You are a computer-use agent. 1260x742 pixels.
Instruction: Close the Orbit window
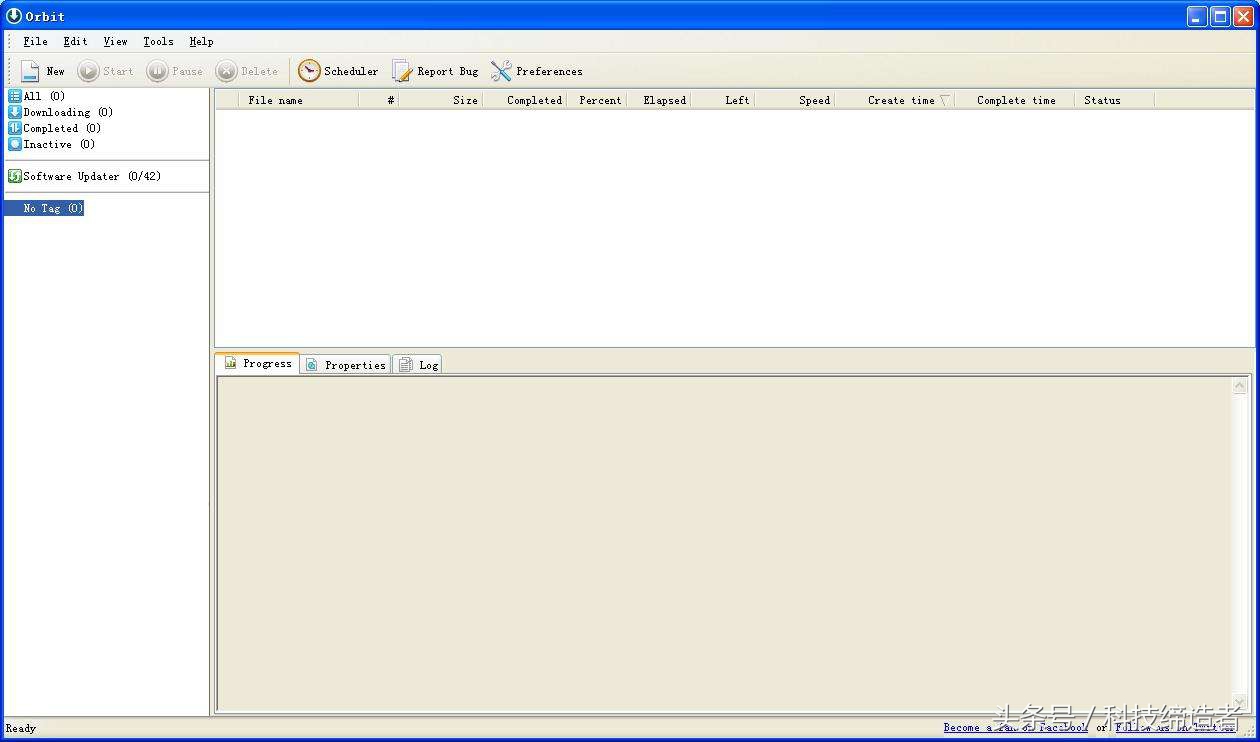1245,16
